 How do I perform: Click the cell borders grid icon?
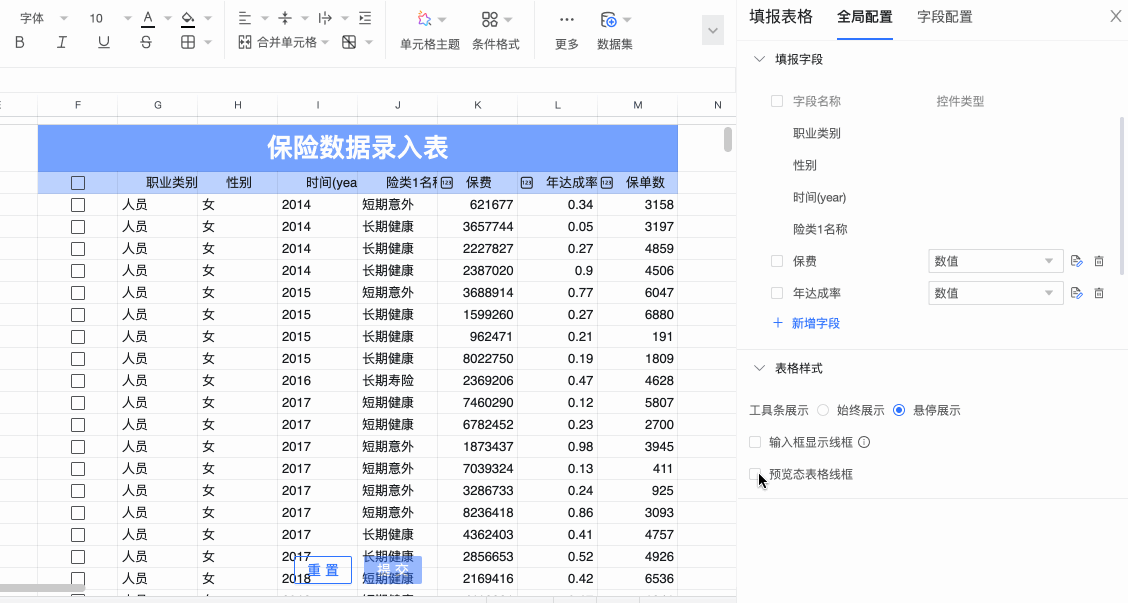coord(188,42)
